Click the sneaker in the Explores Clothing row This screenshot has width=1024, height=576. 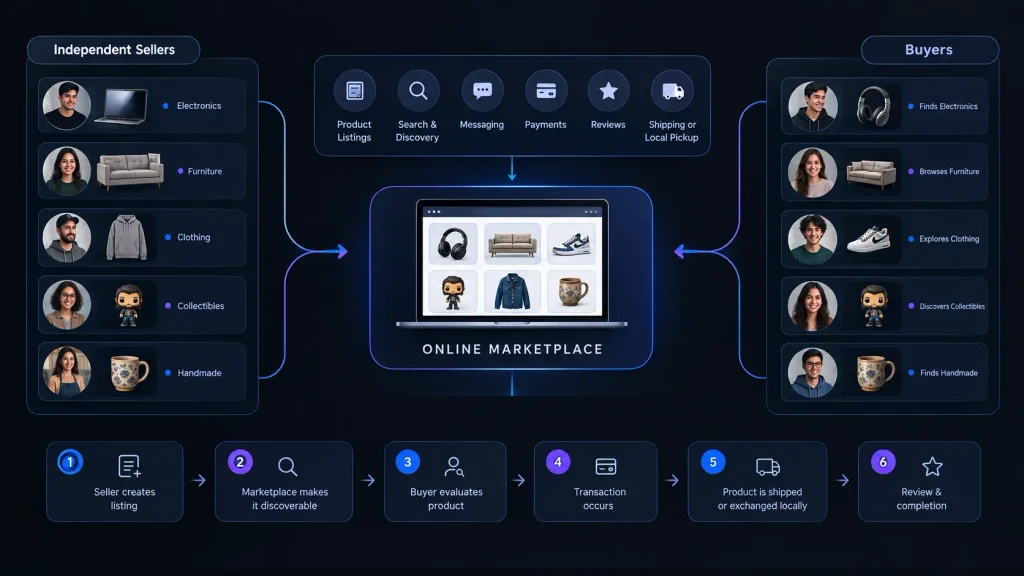(869, 239)
